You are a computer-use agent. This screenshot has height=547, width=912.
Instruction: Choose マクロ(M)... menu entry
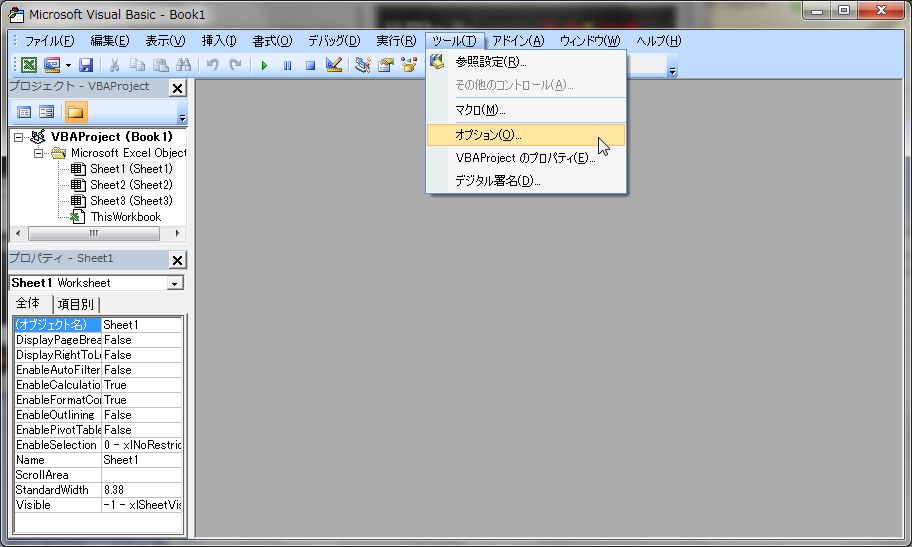(526, 110)
